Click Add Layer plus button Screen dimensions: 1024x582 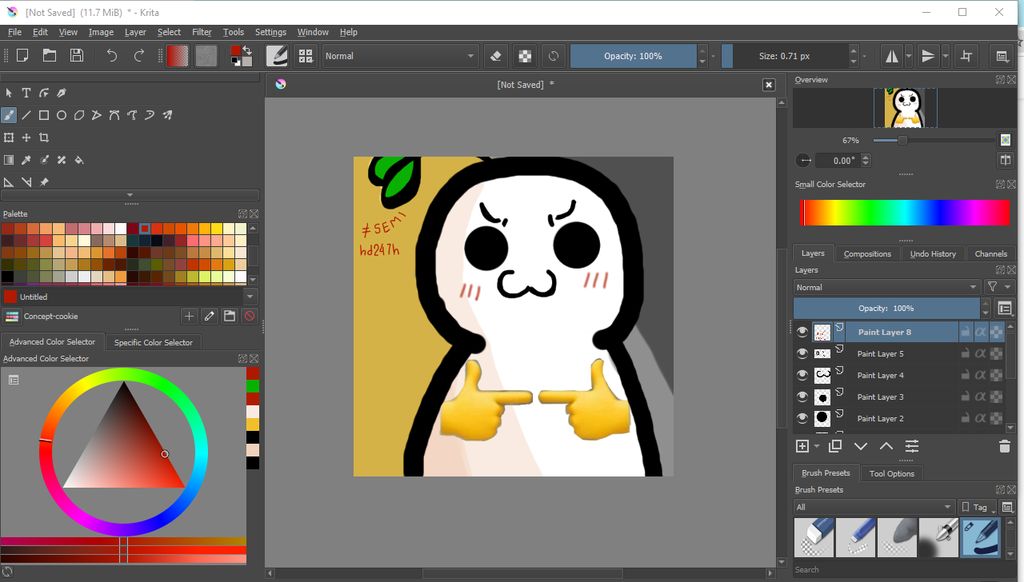click(802, 446)
